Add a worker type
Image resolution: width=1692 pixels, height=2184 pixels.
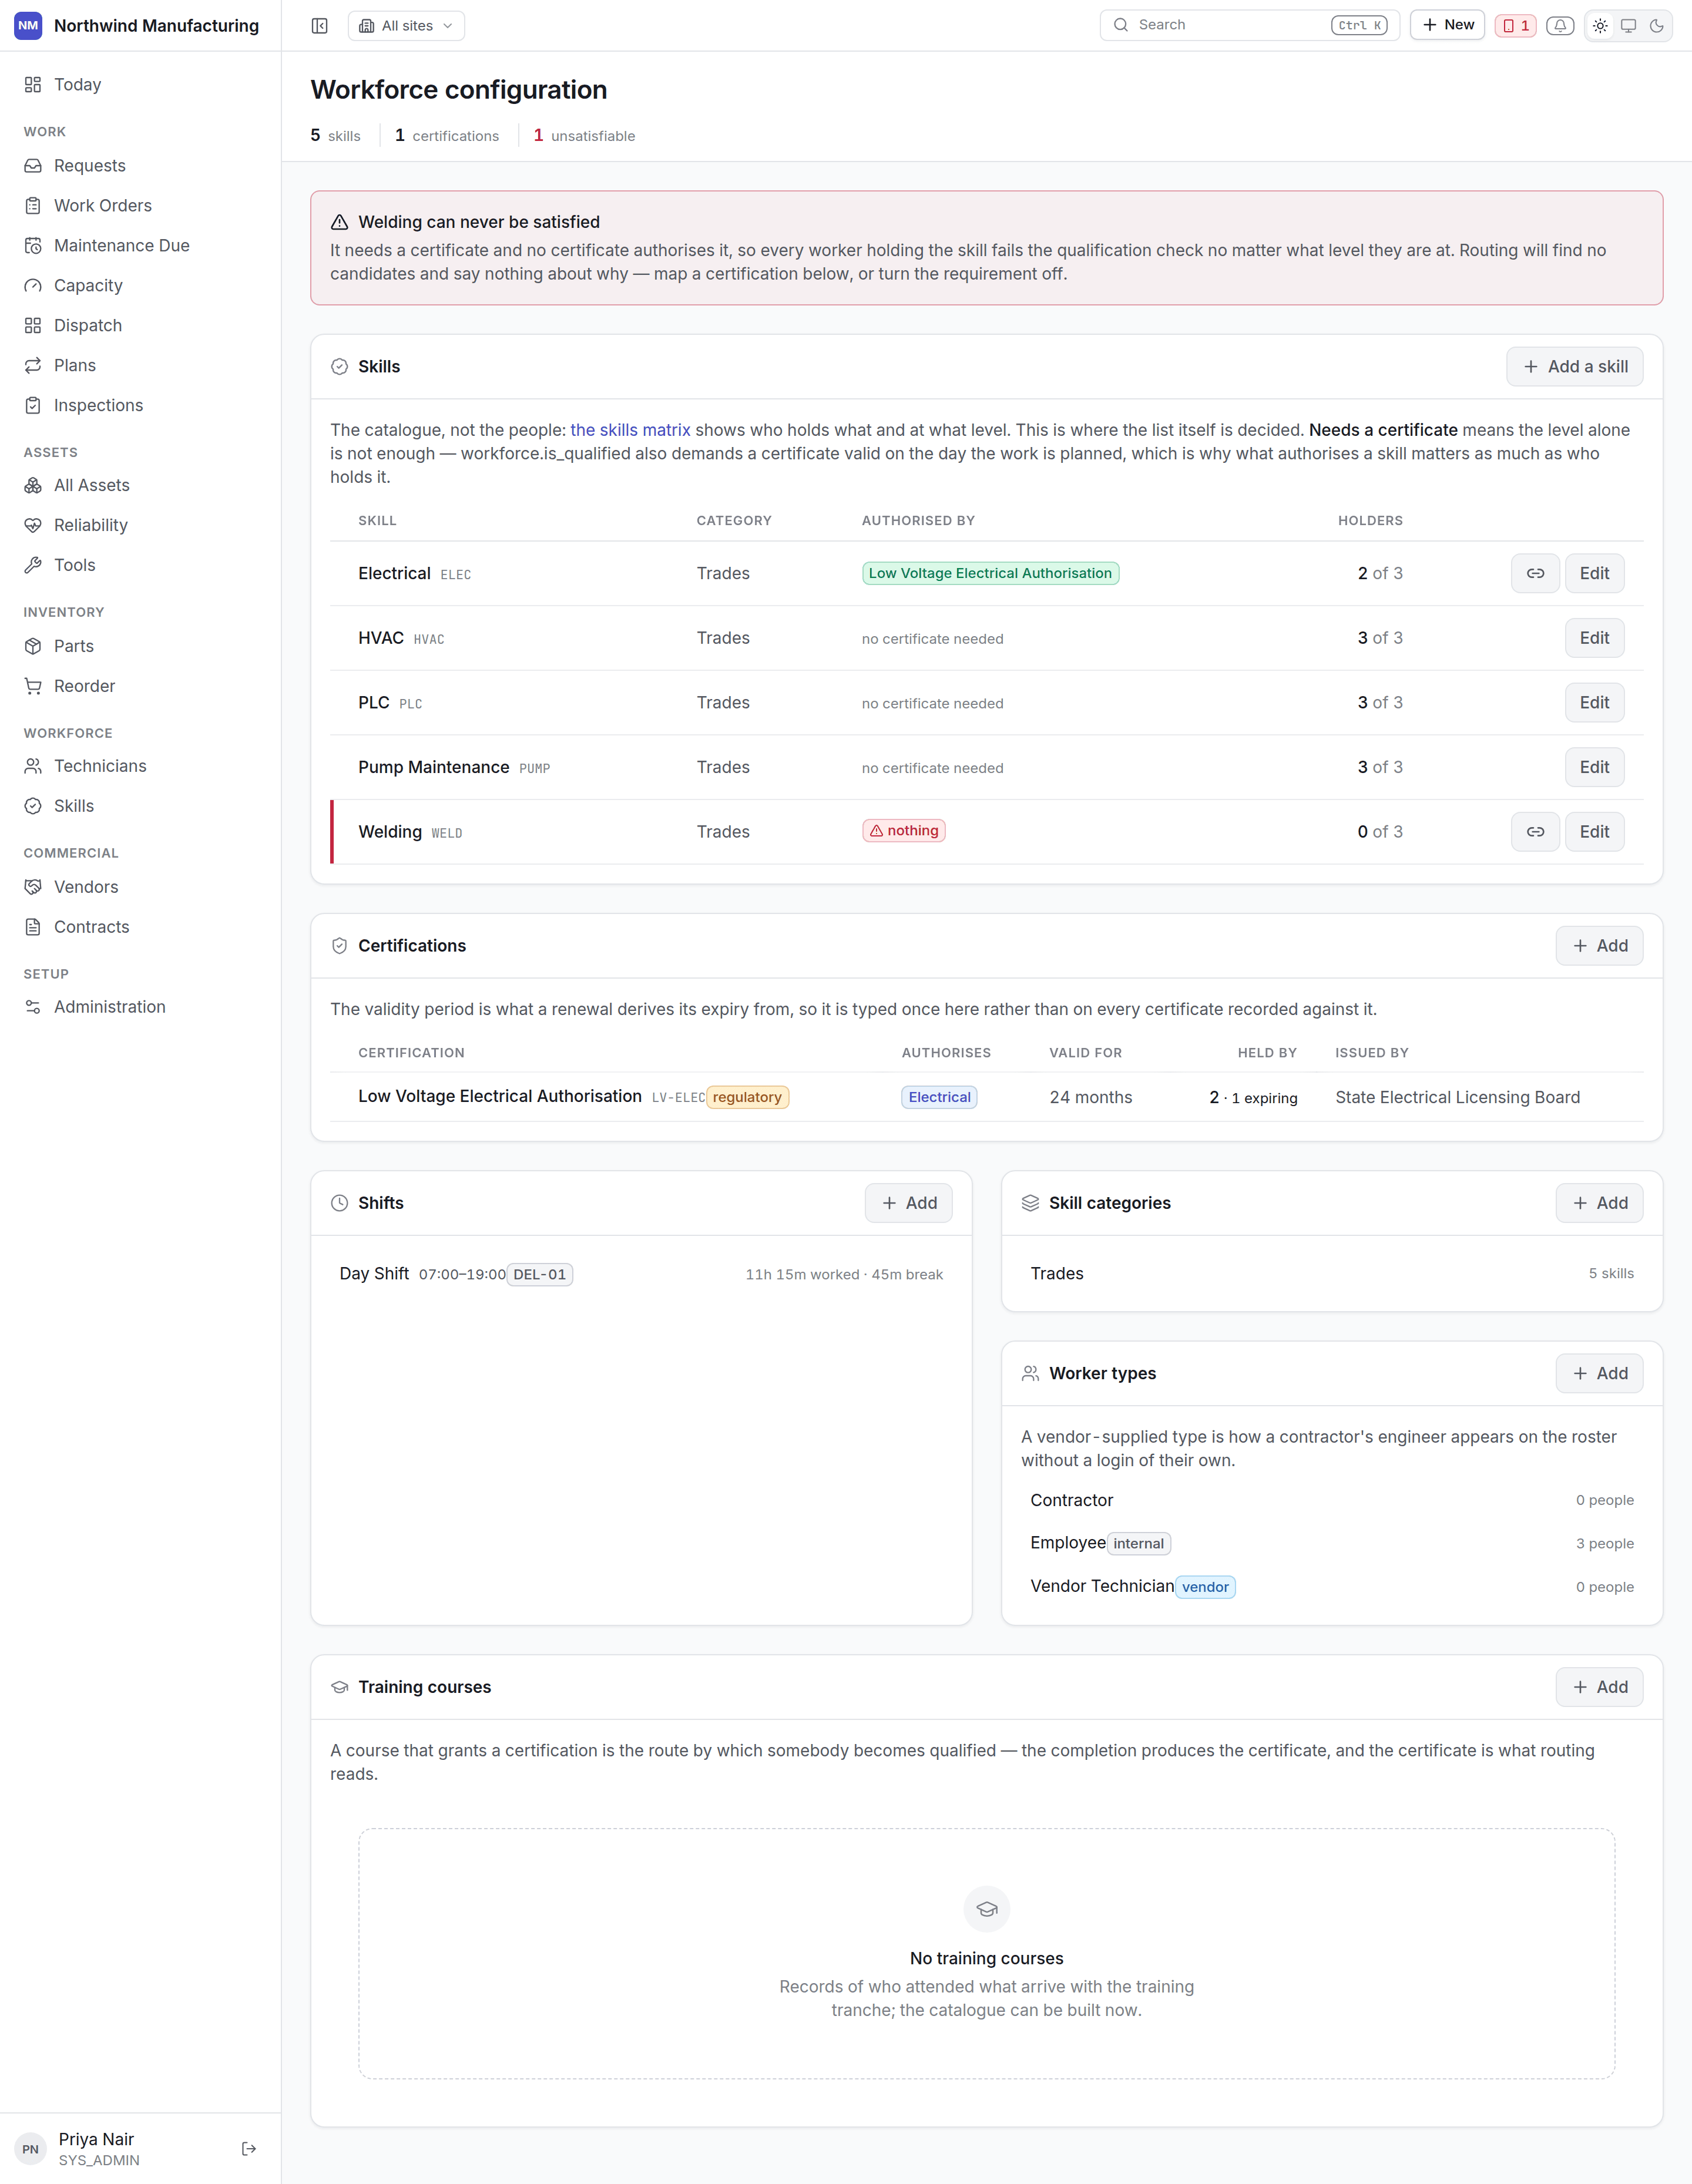pyautogui.click(x=1599, y=1374)
